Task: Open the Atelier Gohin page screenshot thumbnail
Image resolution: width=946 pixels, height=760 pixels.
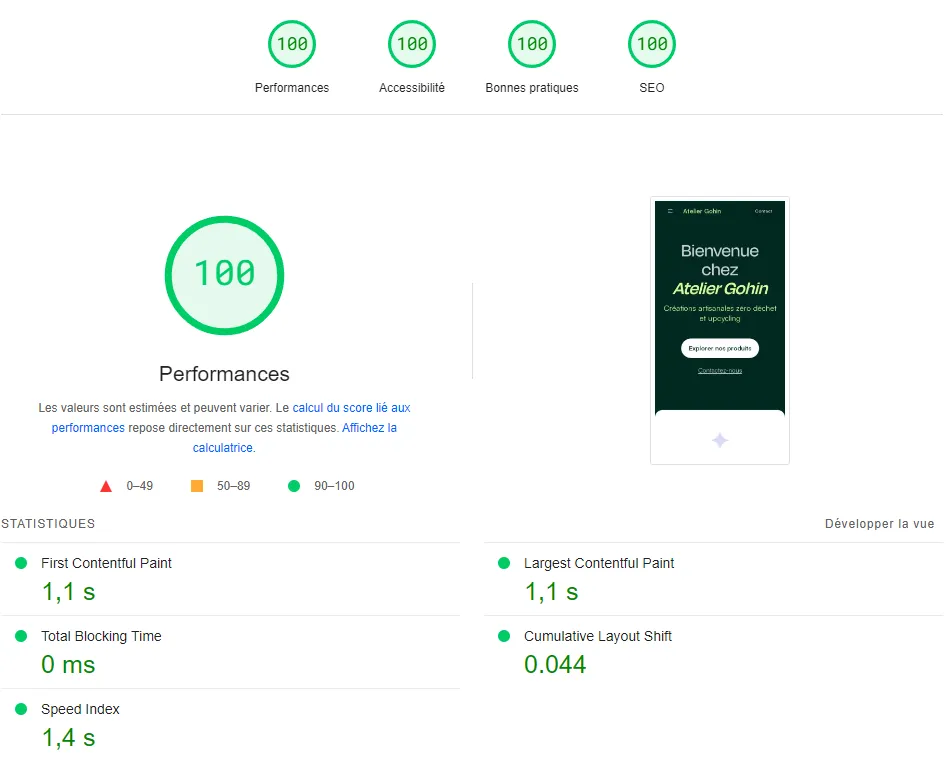Action: point(720,331)
